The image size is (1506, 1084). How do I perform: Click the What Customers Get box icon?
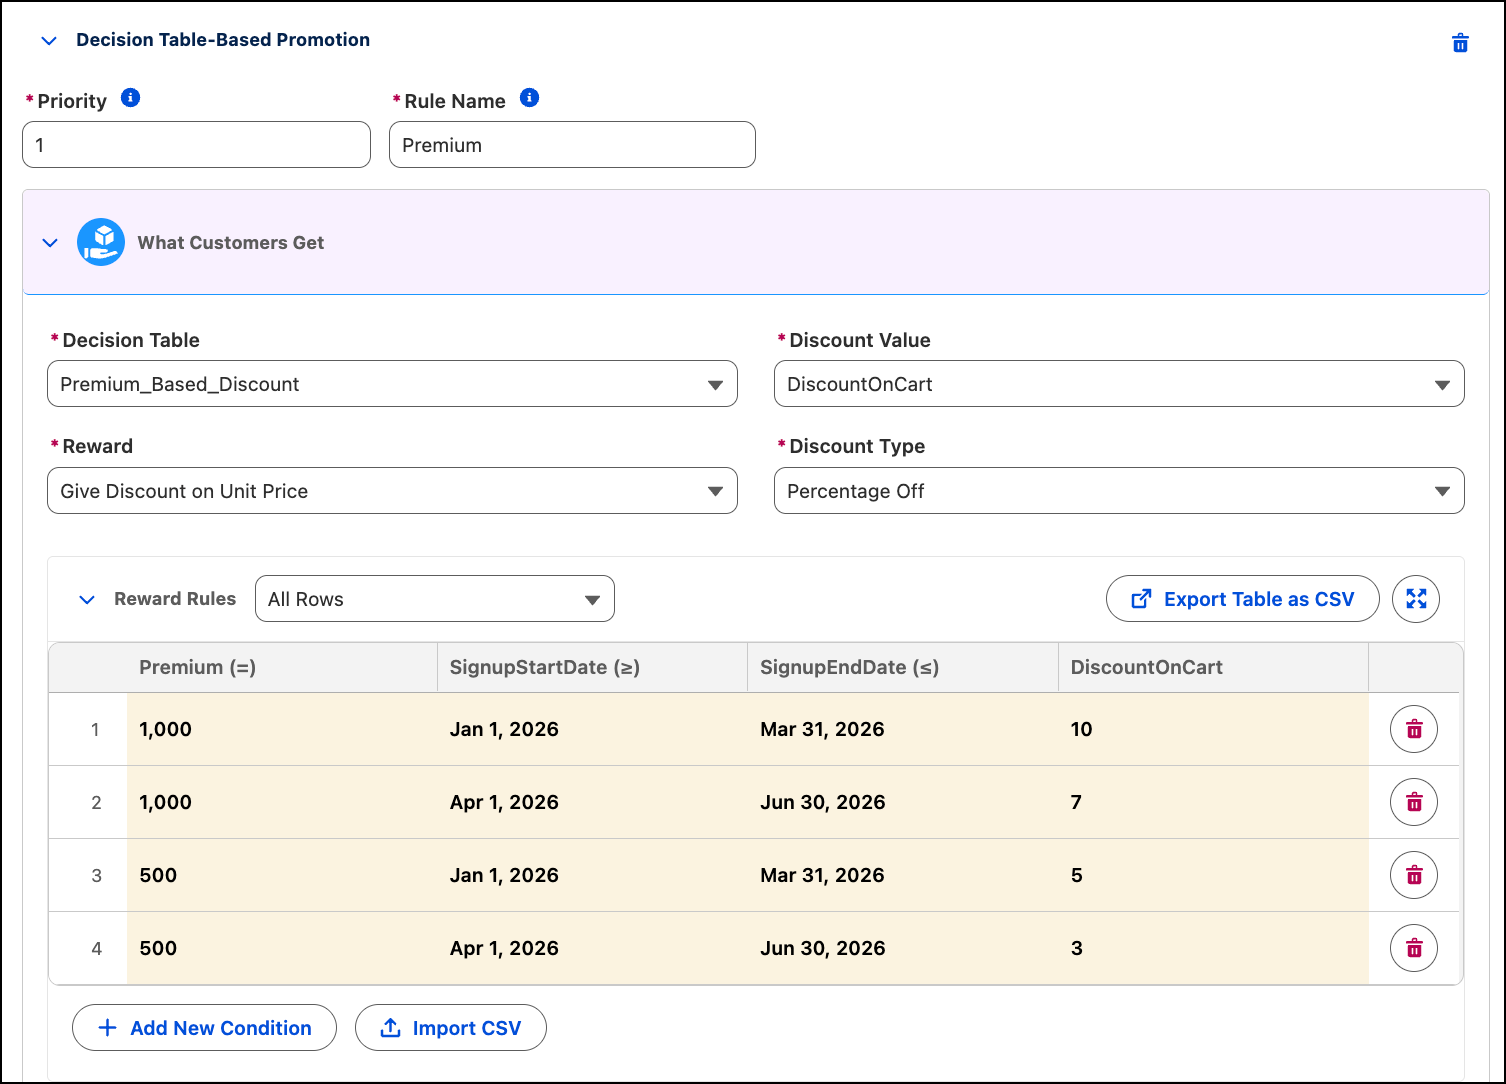101,242
